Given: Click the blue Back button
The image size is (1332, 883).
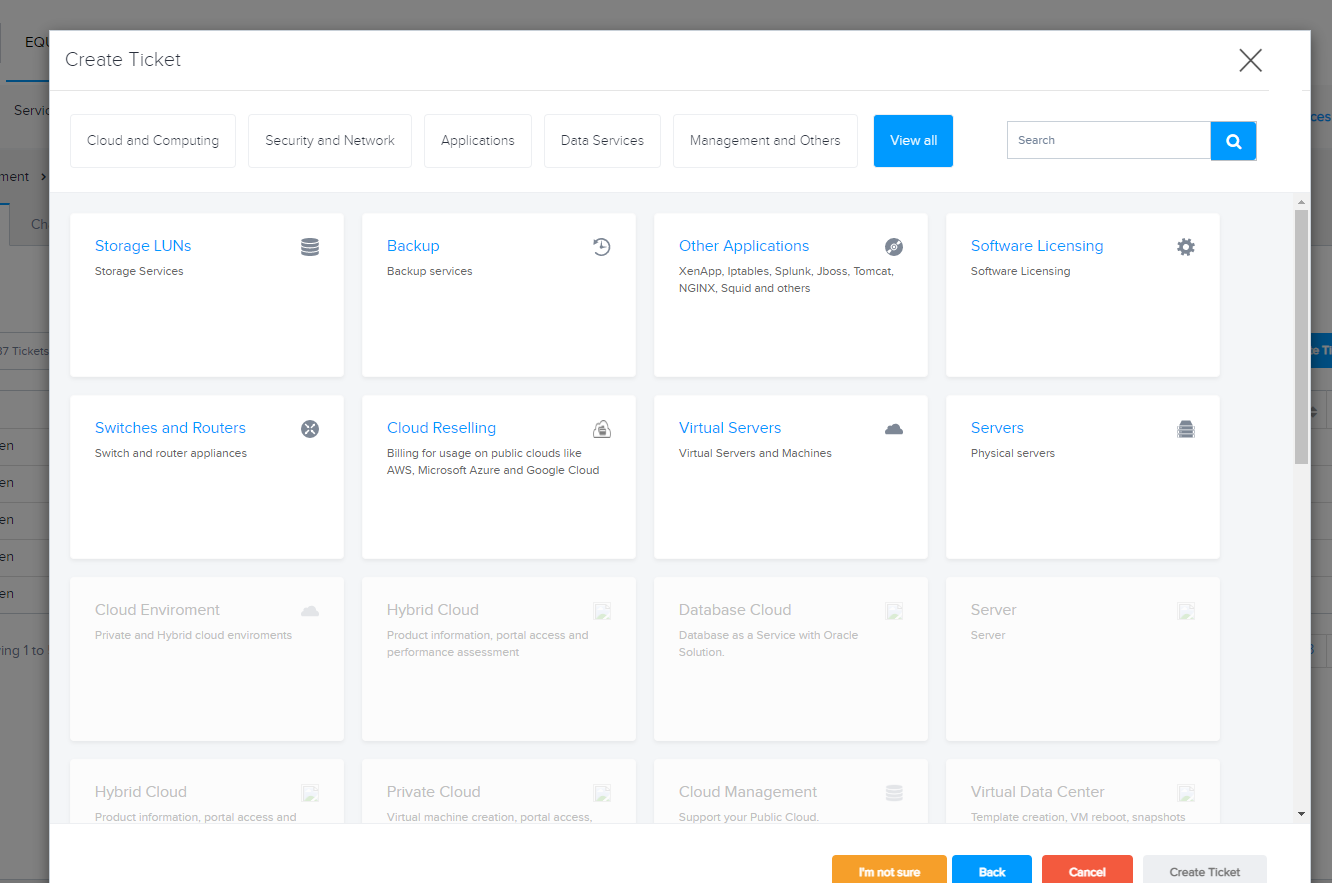Looking at the screenshot, I should (992, 871).
